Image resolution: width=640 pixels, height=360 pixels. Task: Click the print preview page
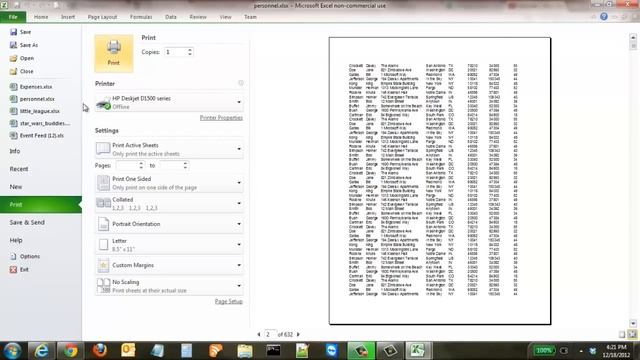[x=440, y=181]
